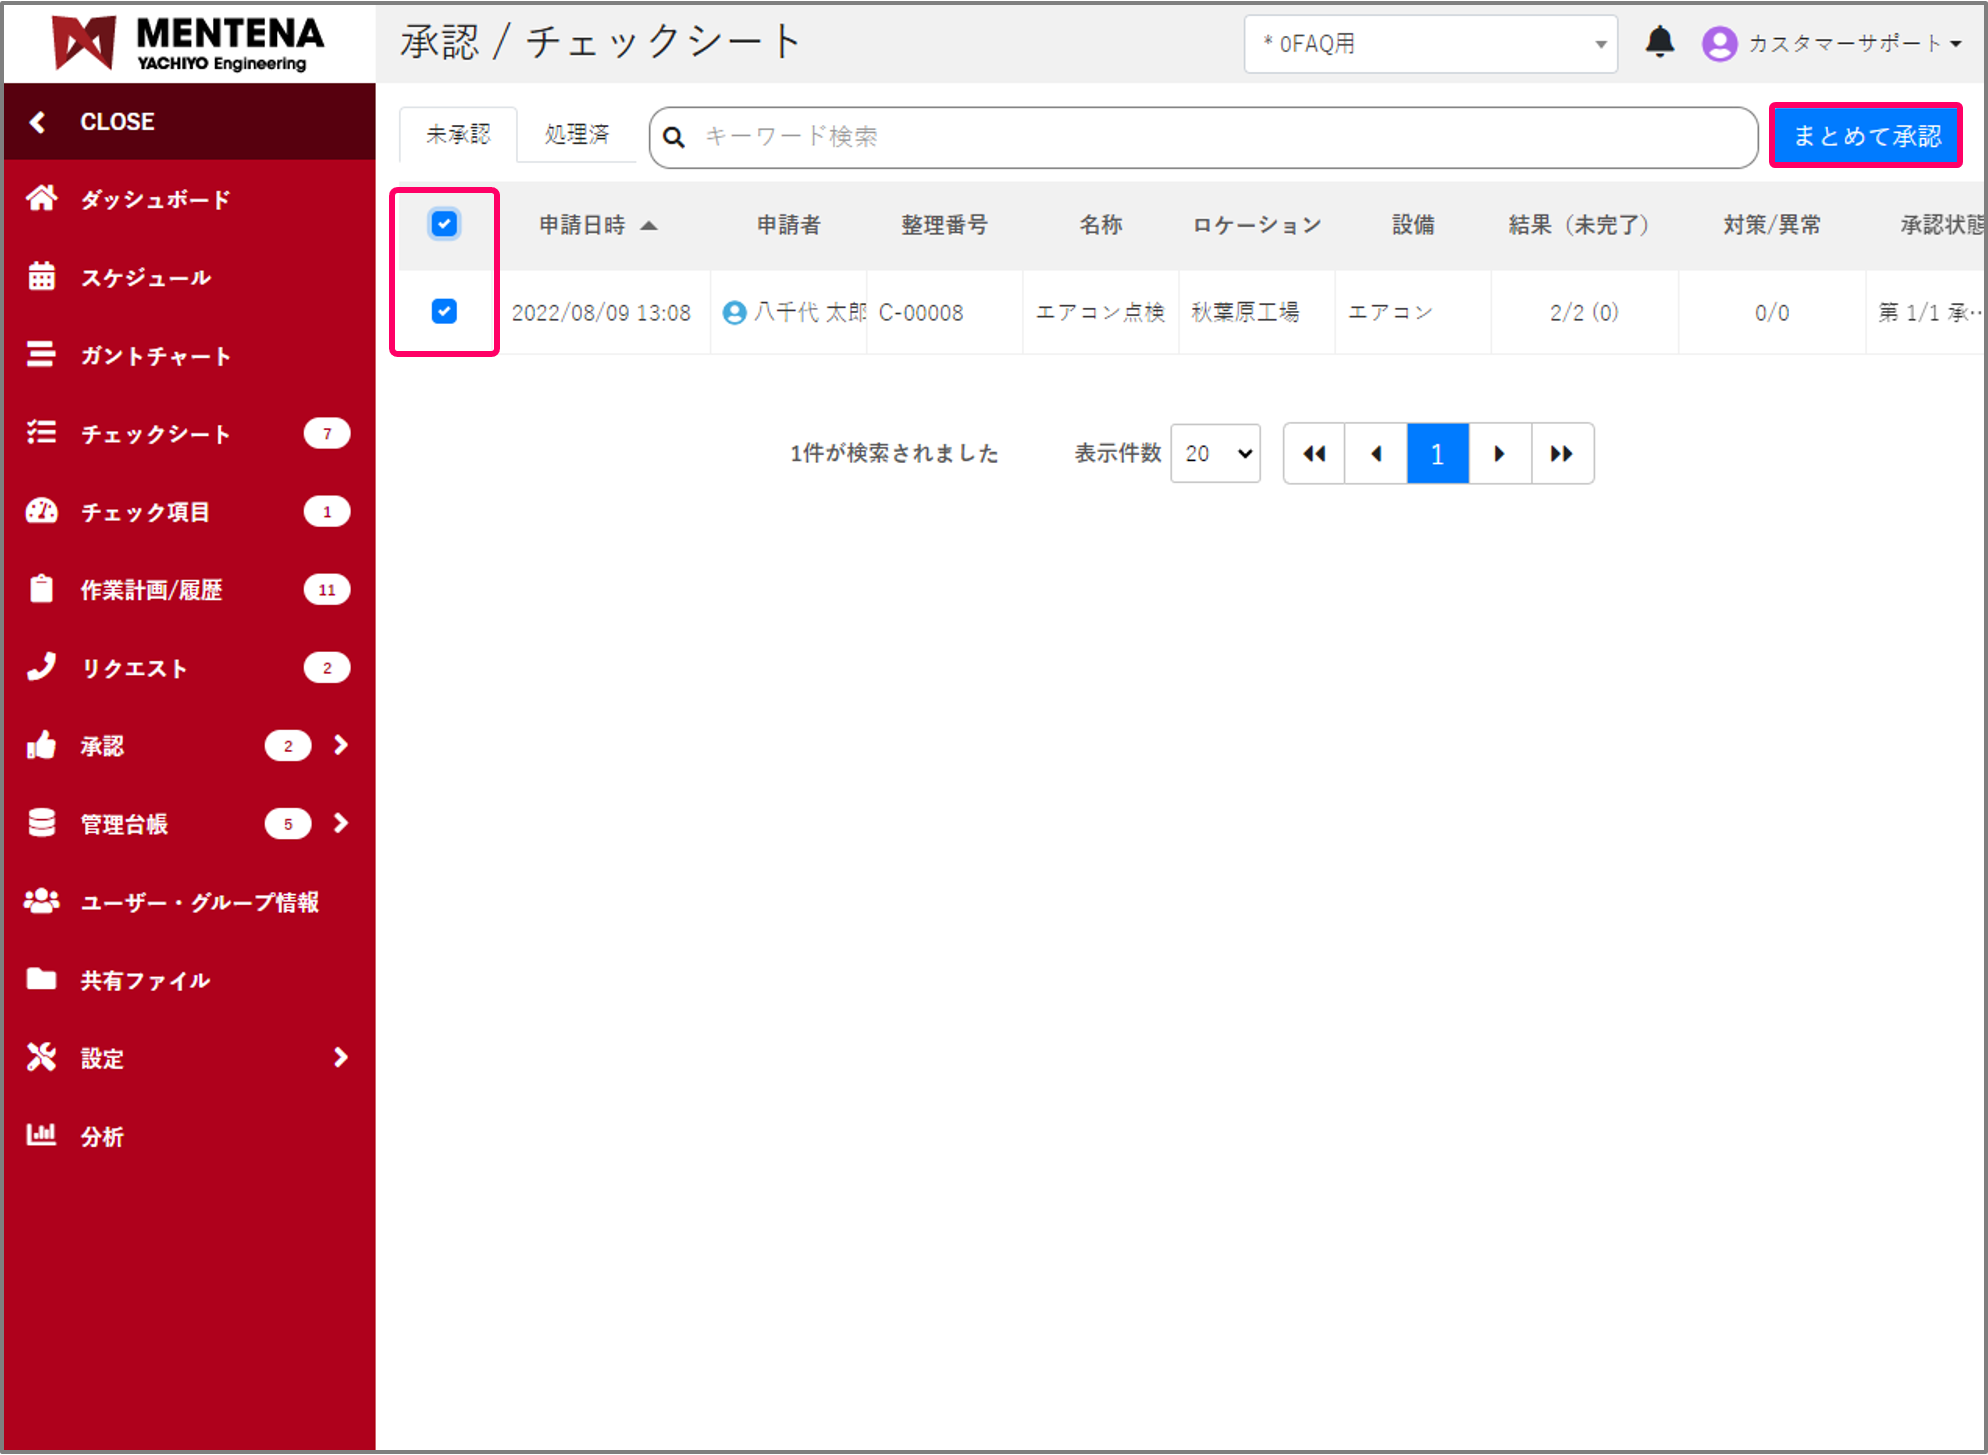The height and width of the screenshot is (1455, 1988).
Task: Open the 表示件数 dropdown set to 20
Action: pyautogui.click(x=1214, y=453)
